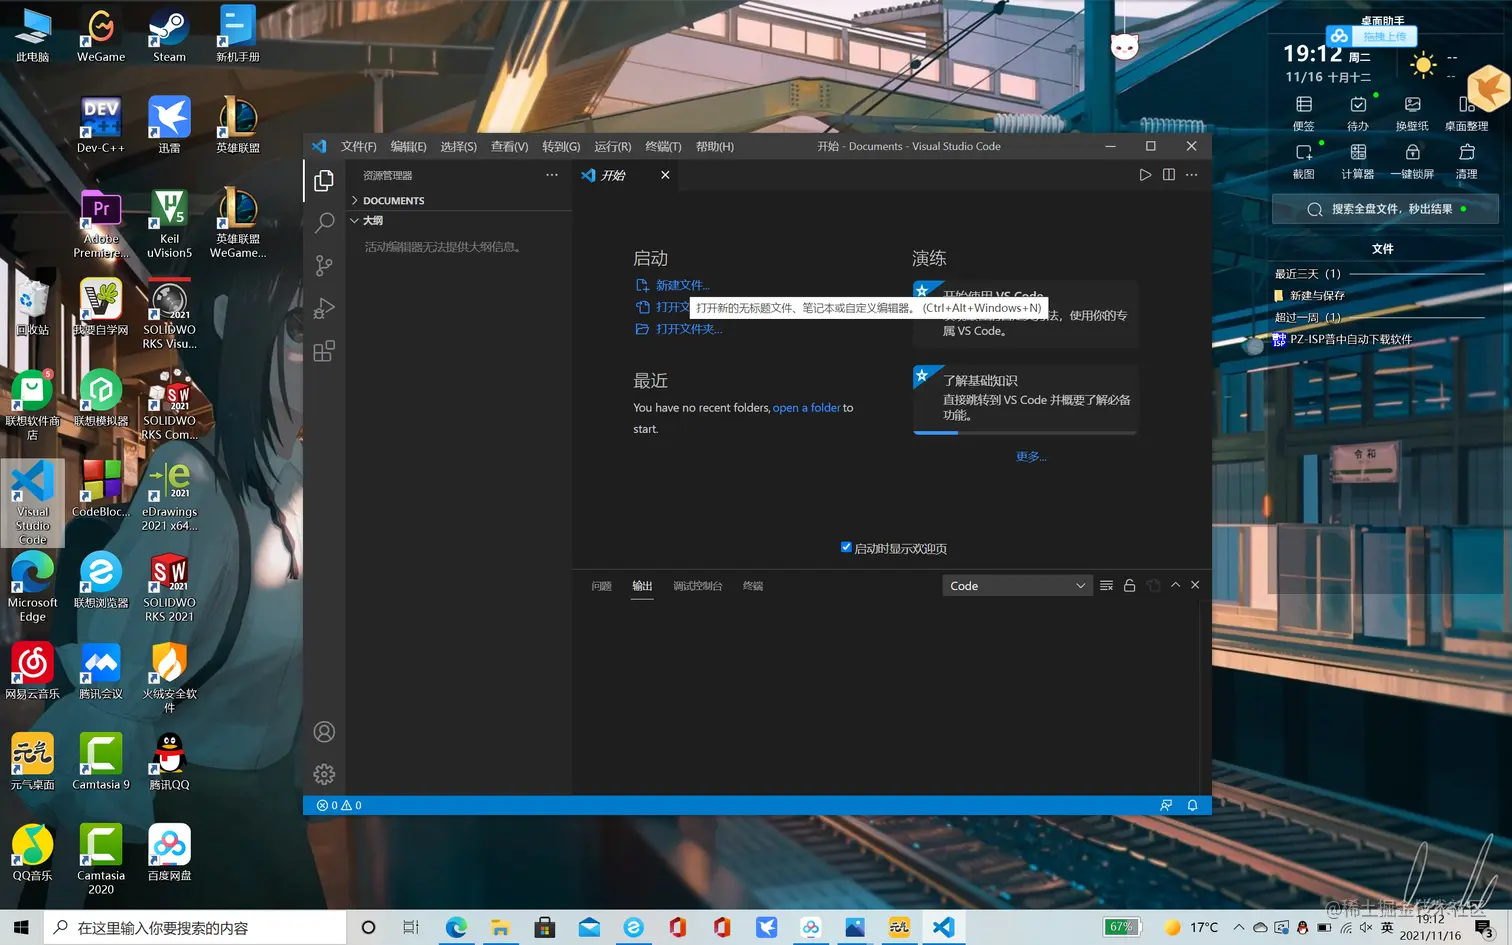Switch to the 问题 panel tab
Image resolution: width=1512 pixels, height=945 pixels.
click(601, 586)
